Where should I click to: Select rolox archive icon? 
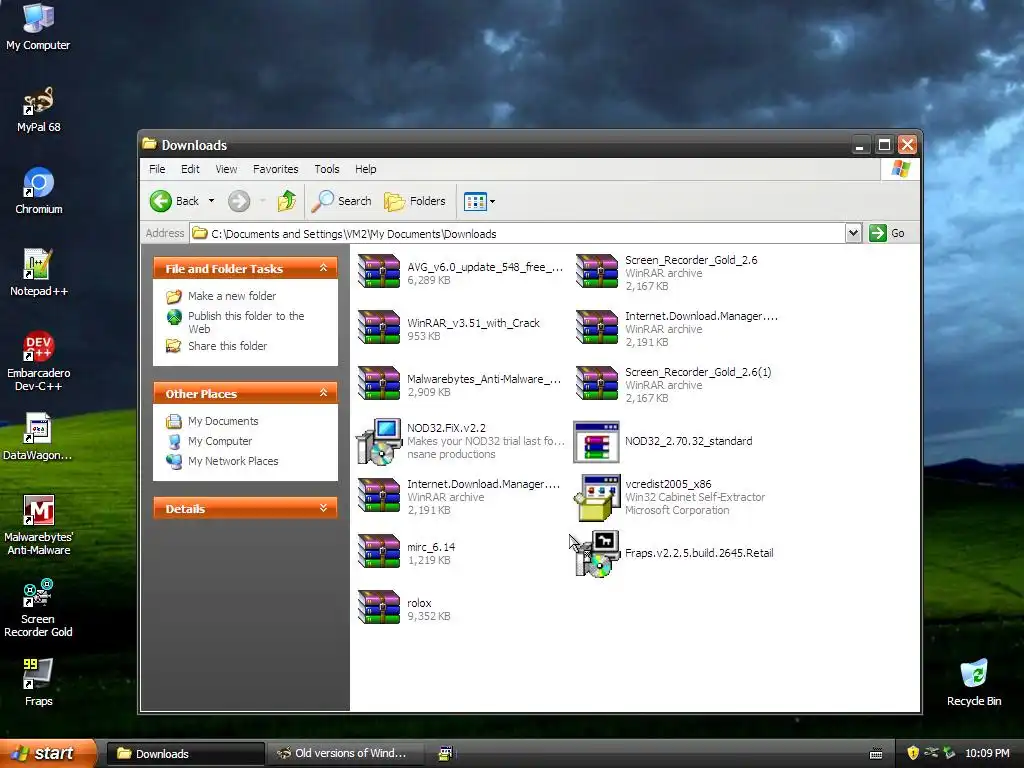point(379,607)
